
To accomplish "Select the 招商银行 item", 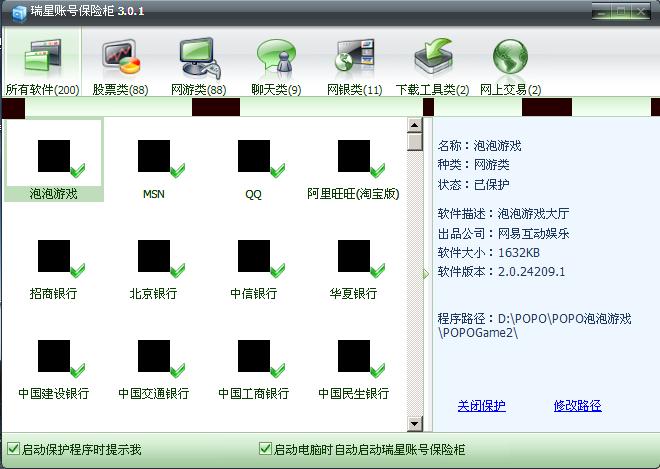I will coord(53,269).
